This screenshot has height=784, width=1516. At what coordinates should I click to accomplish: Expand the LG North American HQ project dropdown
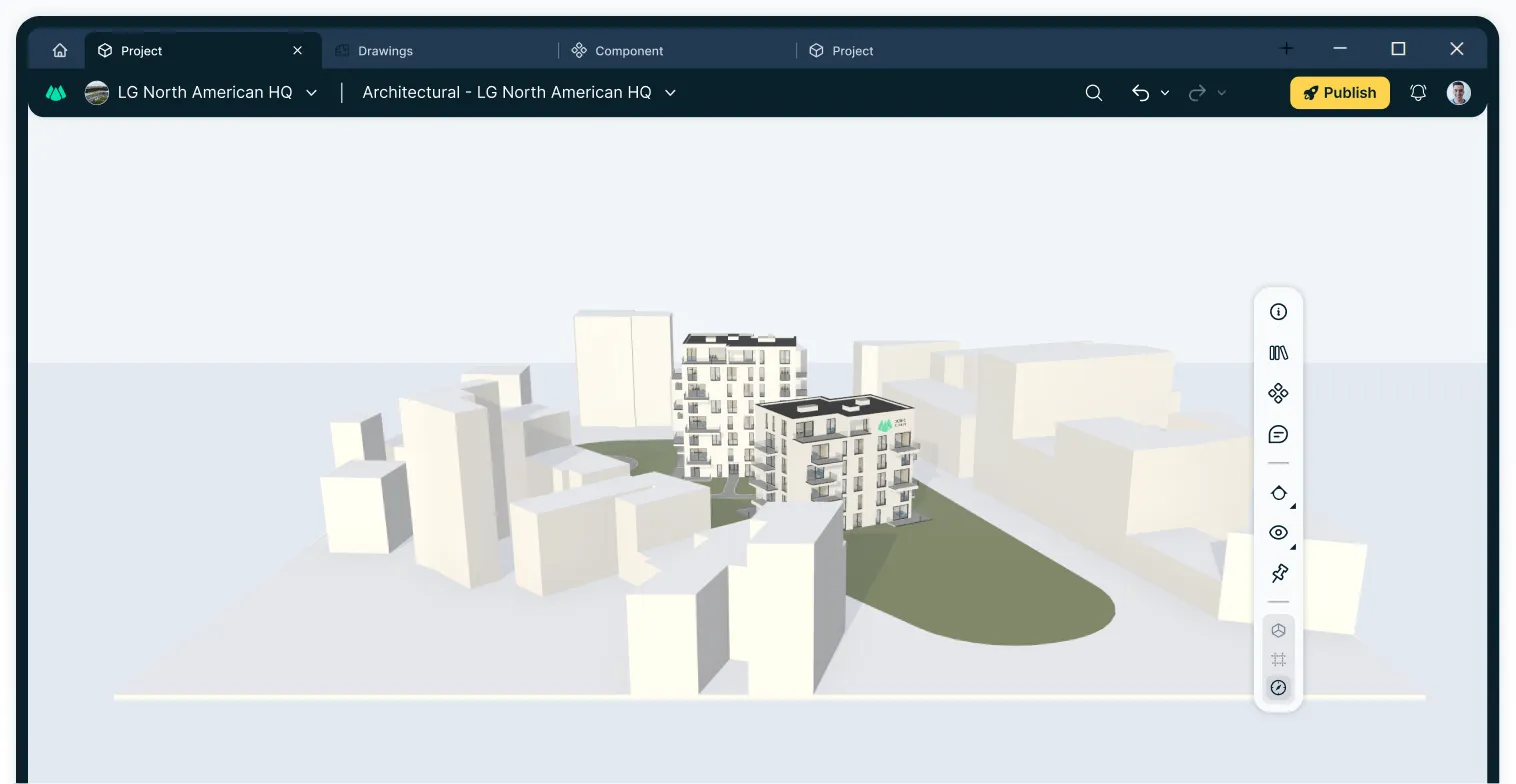(x=311, y=93)
